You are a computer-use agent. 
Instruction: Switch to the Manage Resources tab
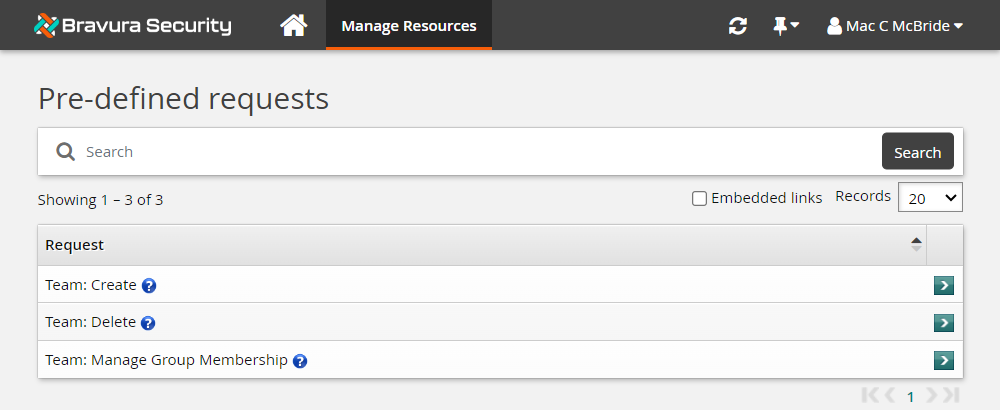click(x=409, y=26)
